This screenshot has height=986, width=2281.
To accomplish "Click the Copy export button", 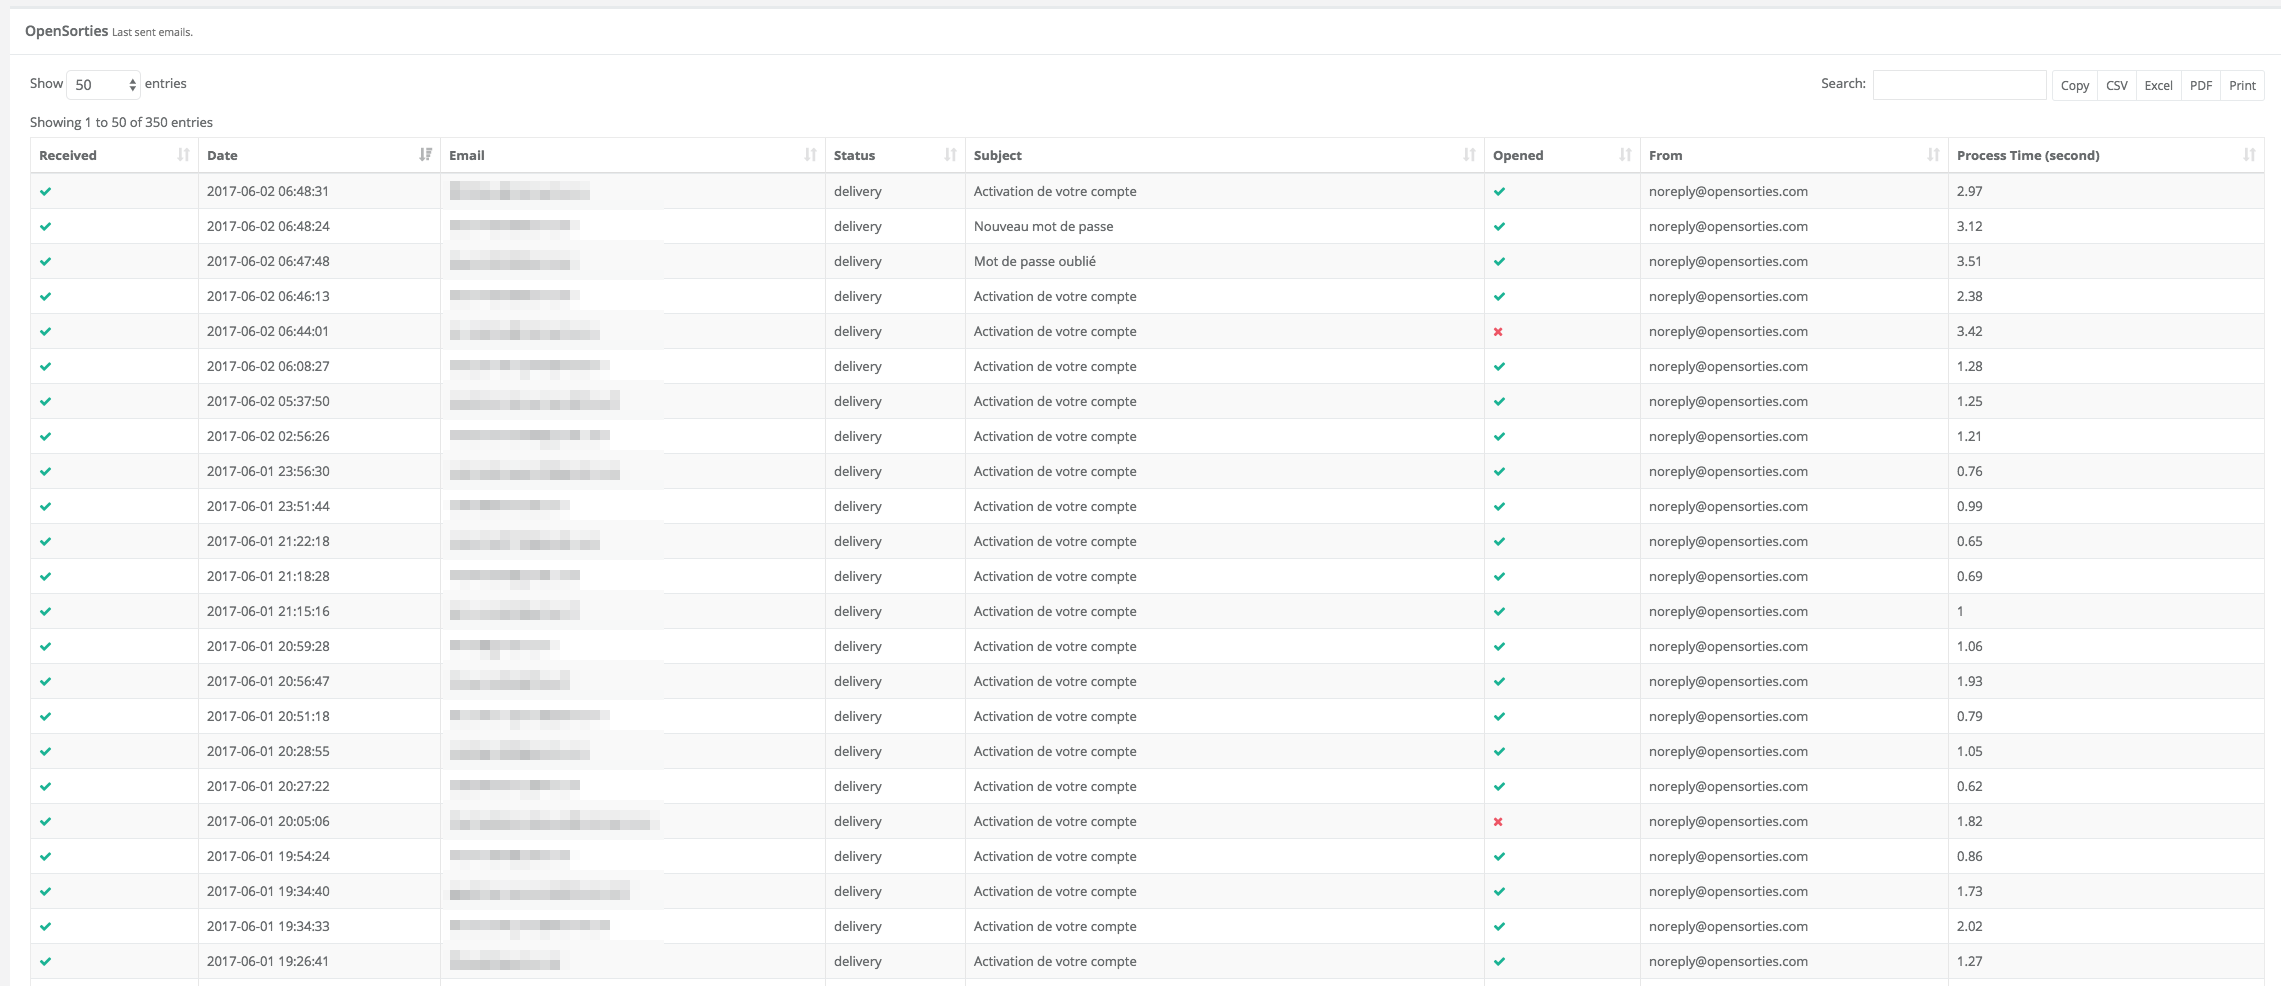I will [x=2074, y=85].
